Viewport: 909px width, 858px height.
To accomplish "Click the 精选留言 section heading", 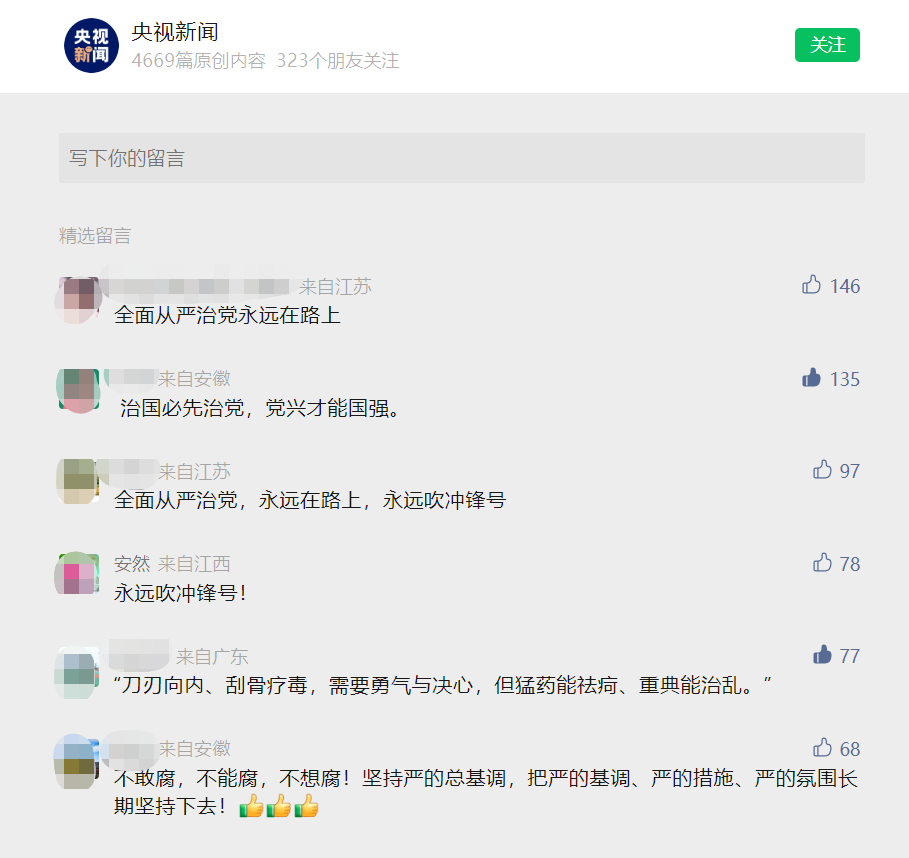I will pyautogui.click(x=95, y=235).
